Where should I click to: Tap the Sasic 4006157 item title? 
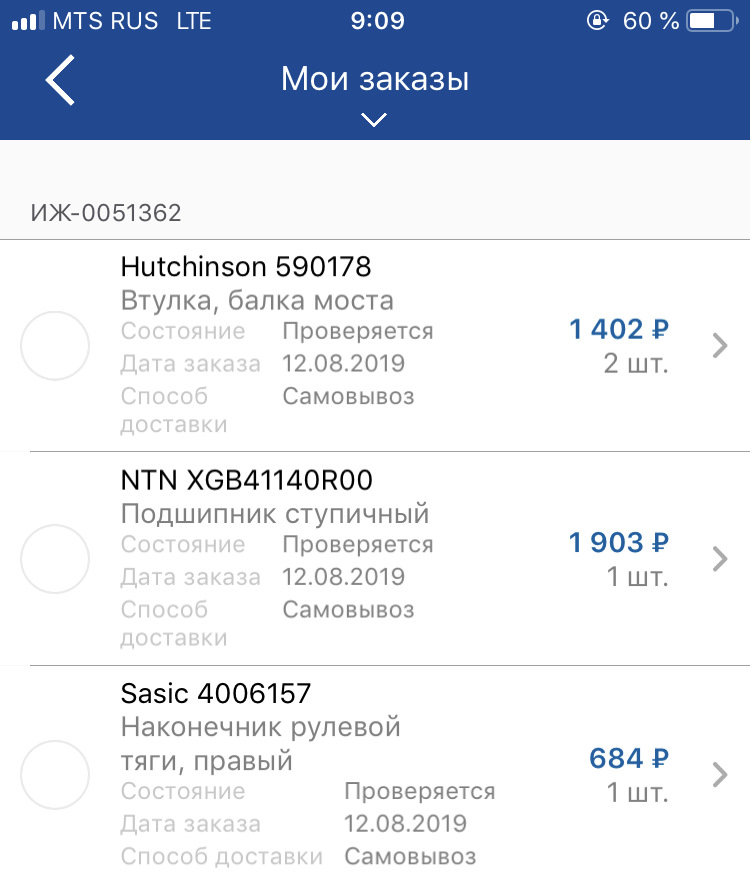tap(216, 693)
